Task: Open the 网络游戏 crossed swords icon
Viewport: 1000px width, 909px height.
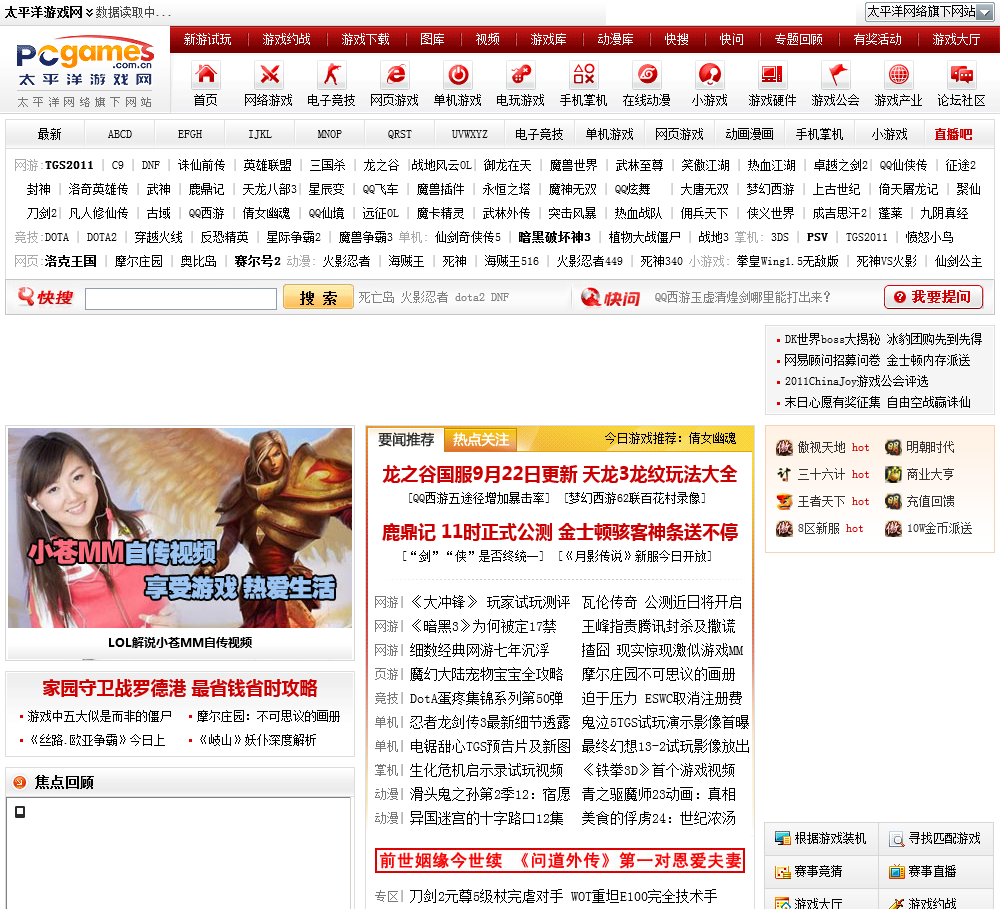Action: click(268, 75)
